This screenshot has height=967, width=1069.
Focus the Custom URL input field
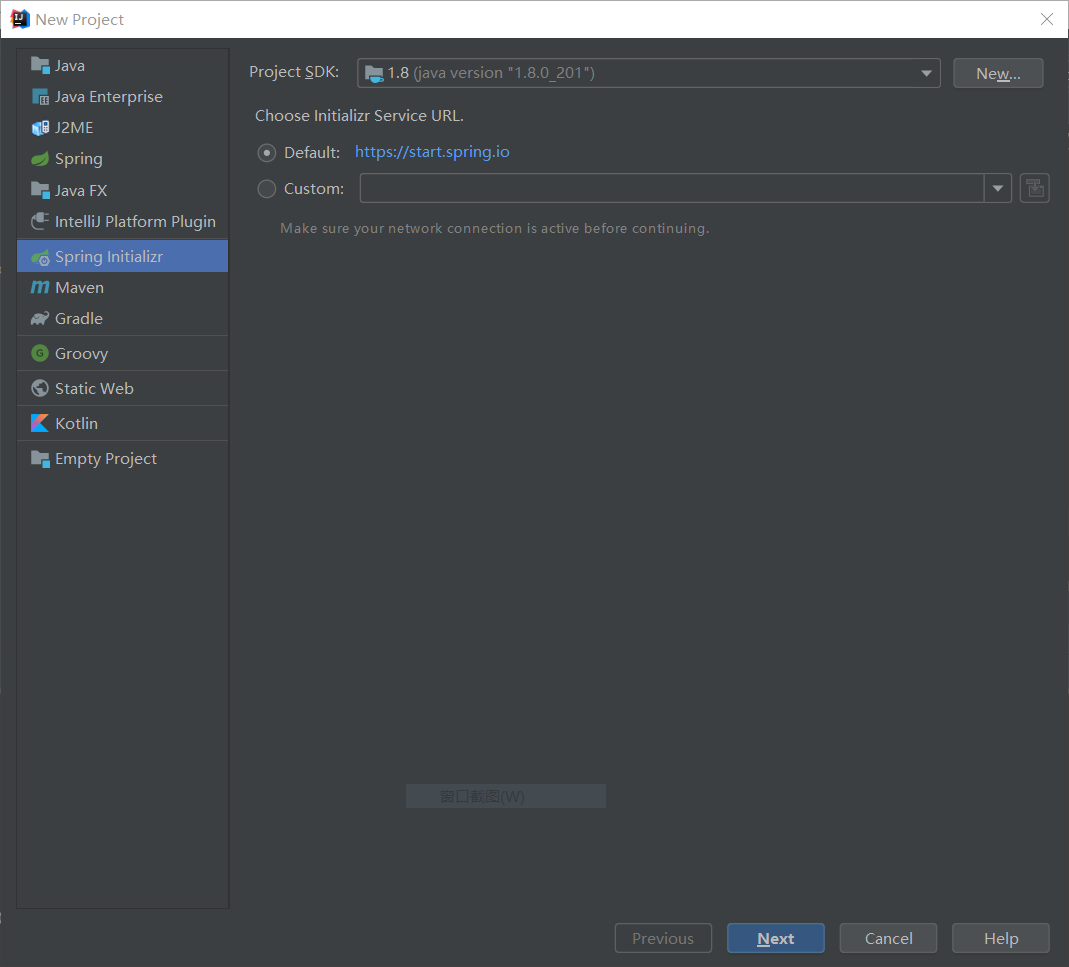tap(672, 188)
